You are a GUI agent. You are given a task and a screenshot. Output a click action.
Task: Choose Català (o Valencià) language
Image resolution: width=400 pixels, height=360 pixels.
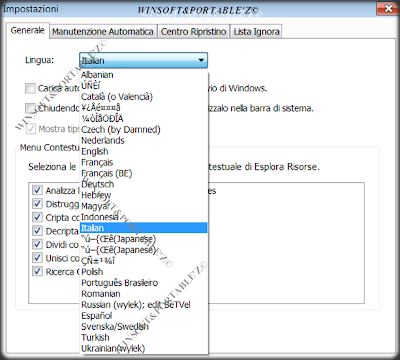[144, 97]
